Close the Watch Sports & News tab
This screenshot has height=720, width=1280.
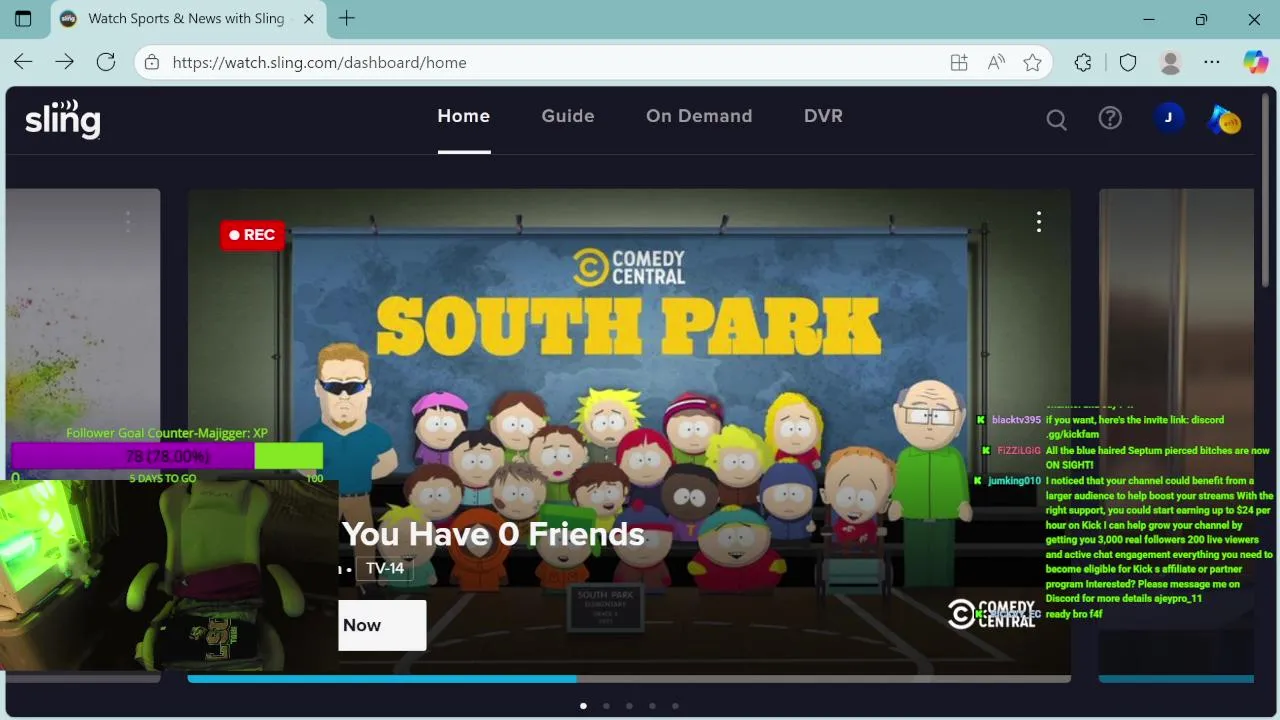(x=309, y=19)
